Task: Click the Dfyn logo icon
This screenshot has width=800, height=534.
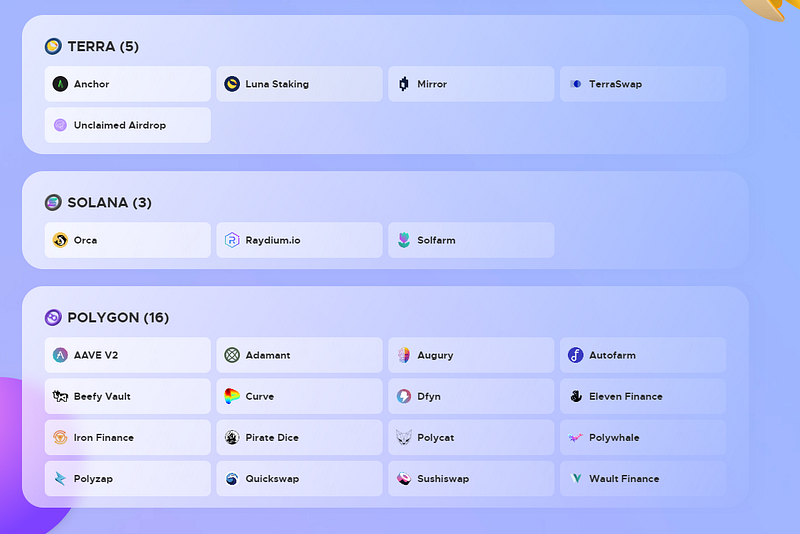Action: (404, 396)
